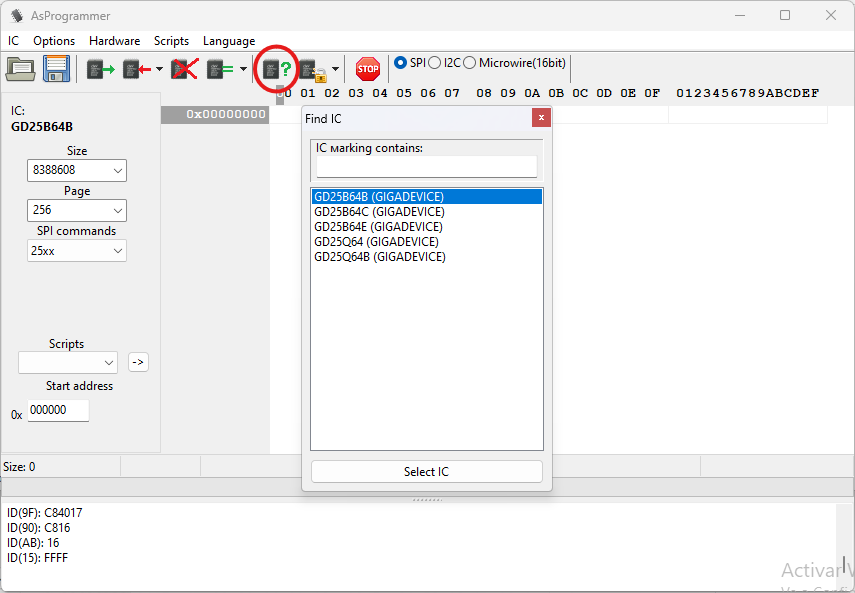Click the log panel splitter grip

click(x=427, y=499)
